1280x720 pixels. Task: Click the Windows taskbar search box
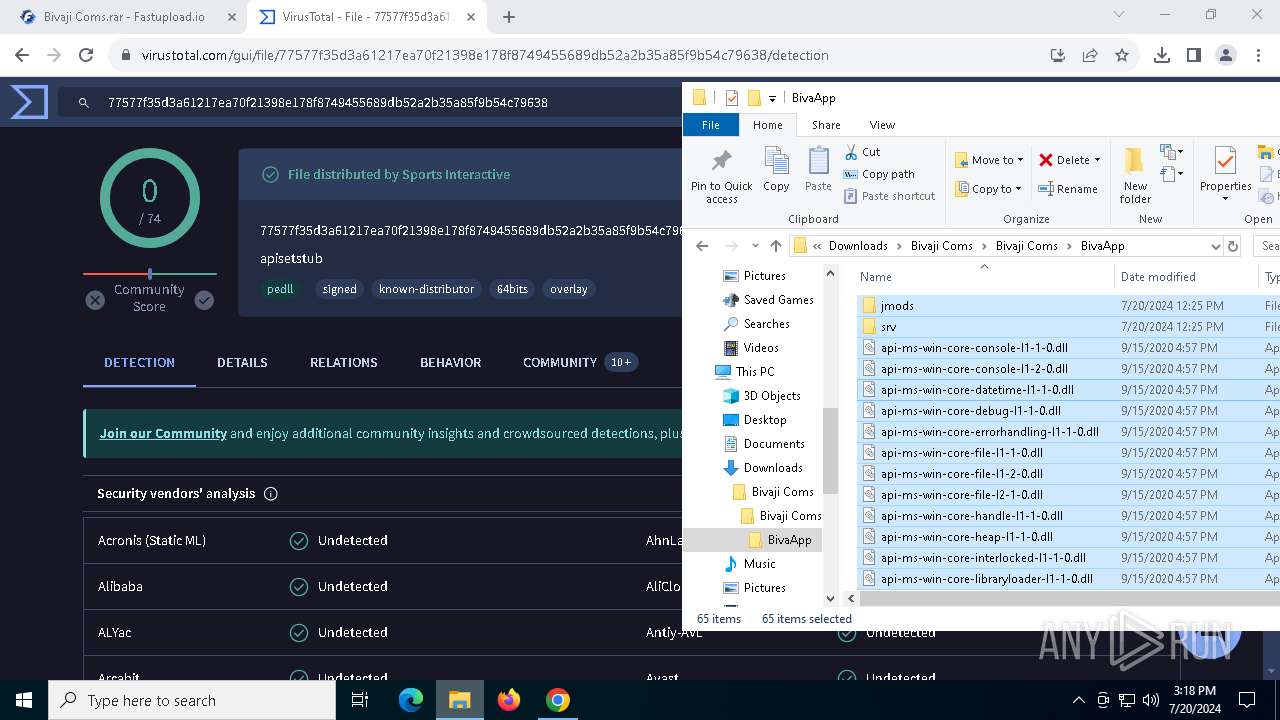[x=192, y=700]
